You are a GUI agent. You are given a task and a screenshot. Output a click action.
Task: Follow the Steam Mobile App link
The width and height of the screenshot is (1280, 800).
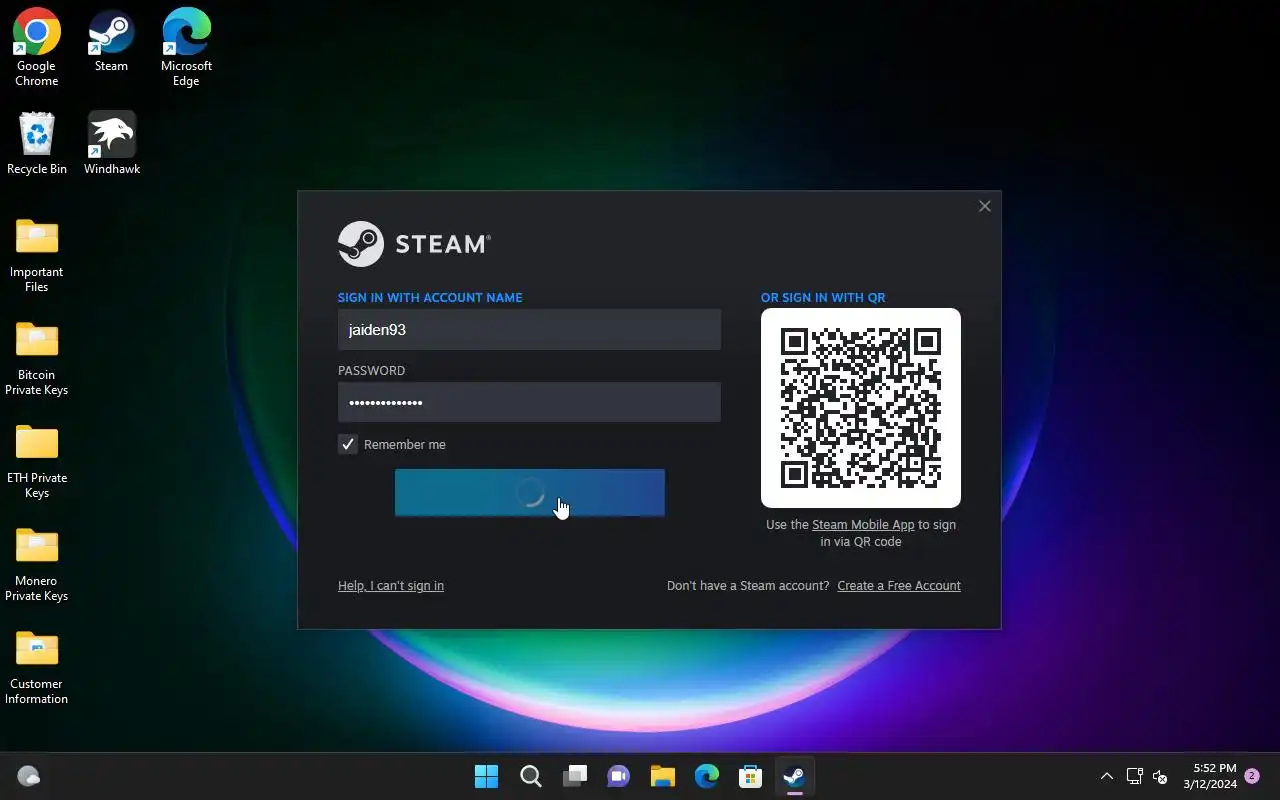tap(863, 525)
